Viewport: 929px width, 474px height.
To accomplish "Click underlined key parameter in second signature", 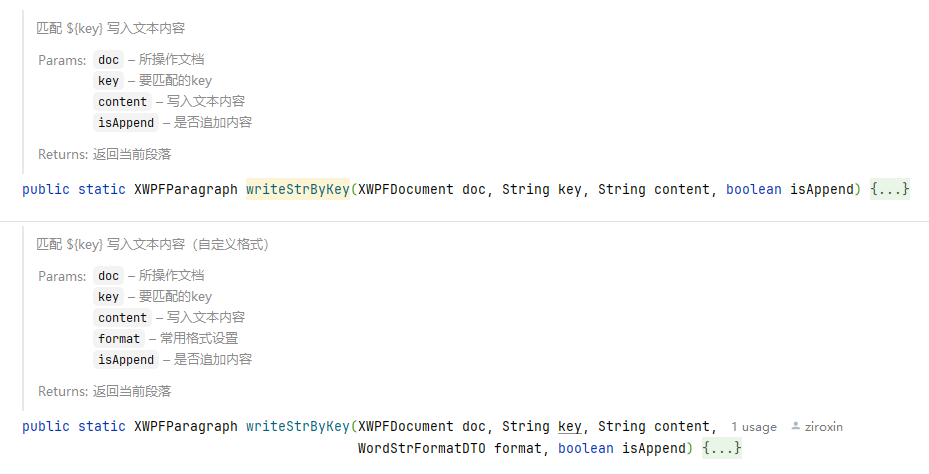I will [x=569, y=426].
